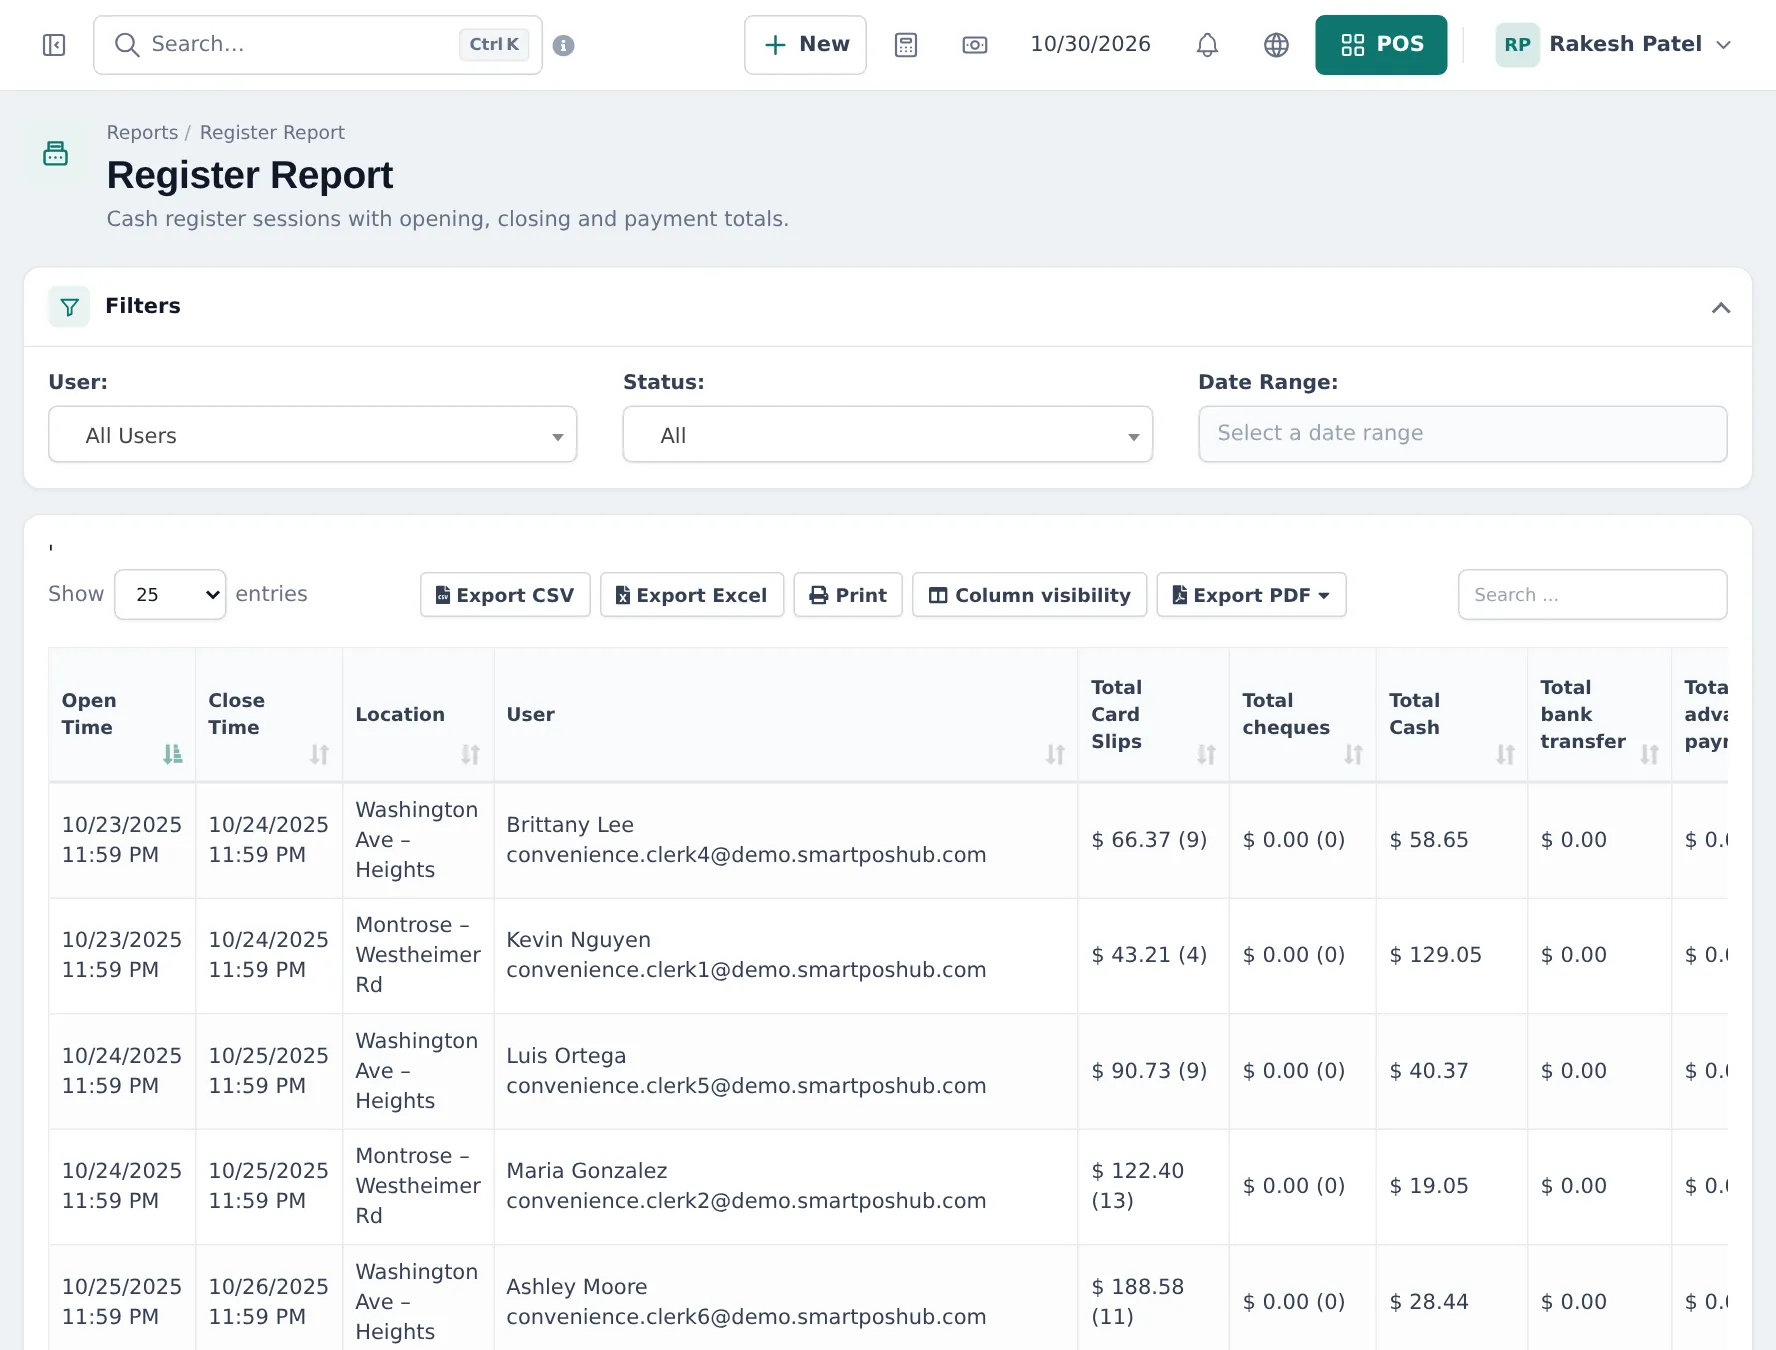Open the notifications bell
The image size is (1776, 1350).
coord(1207,45)
